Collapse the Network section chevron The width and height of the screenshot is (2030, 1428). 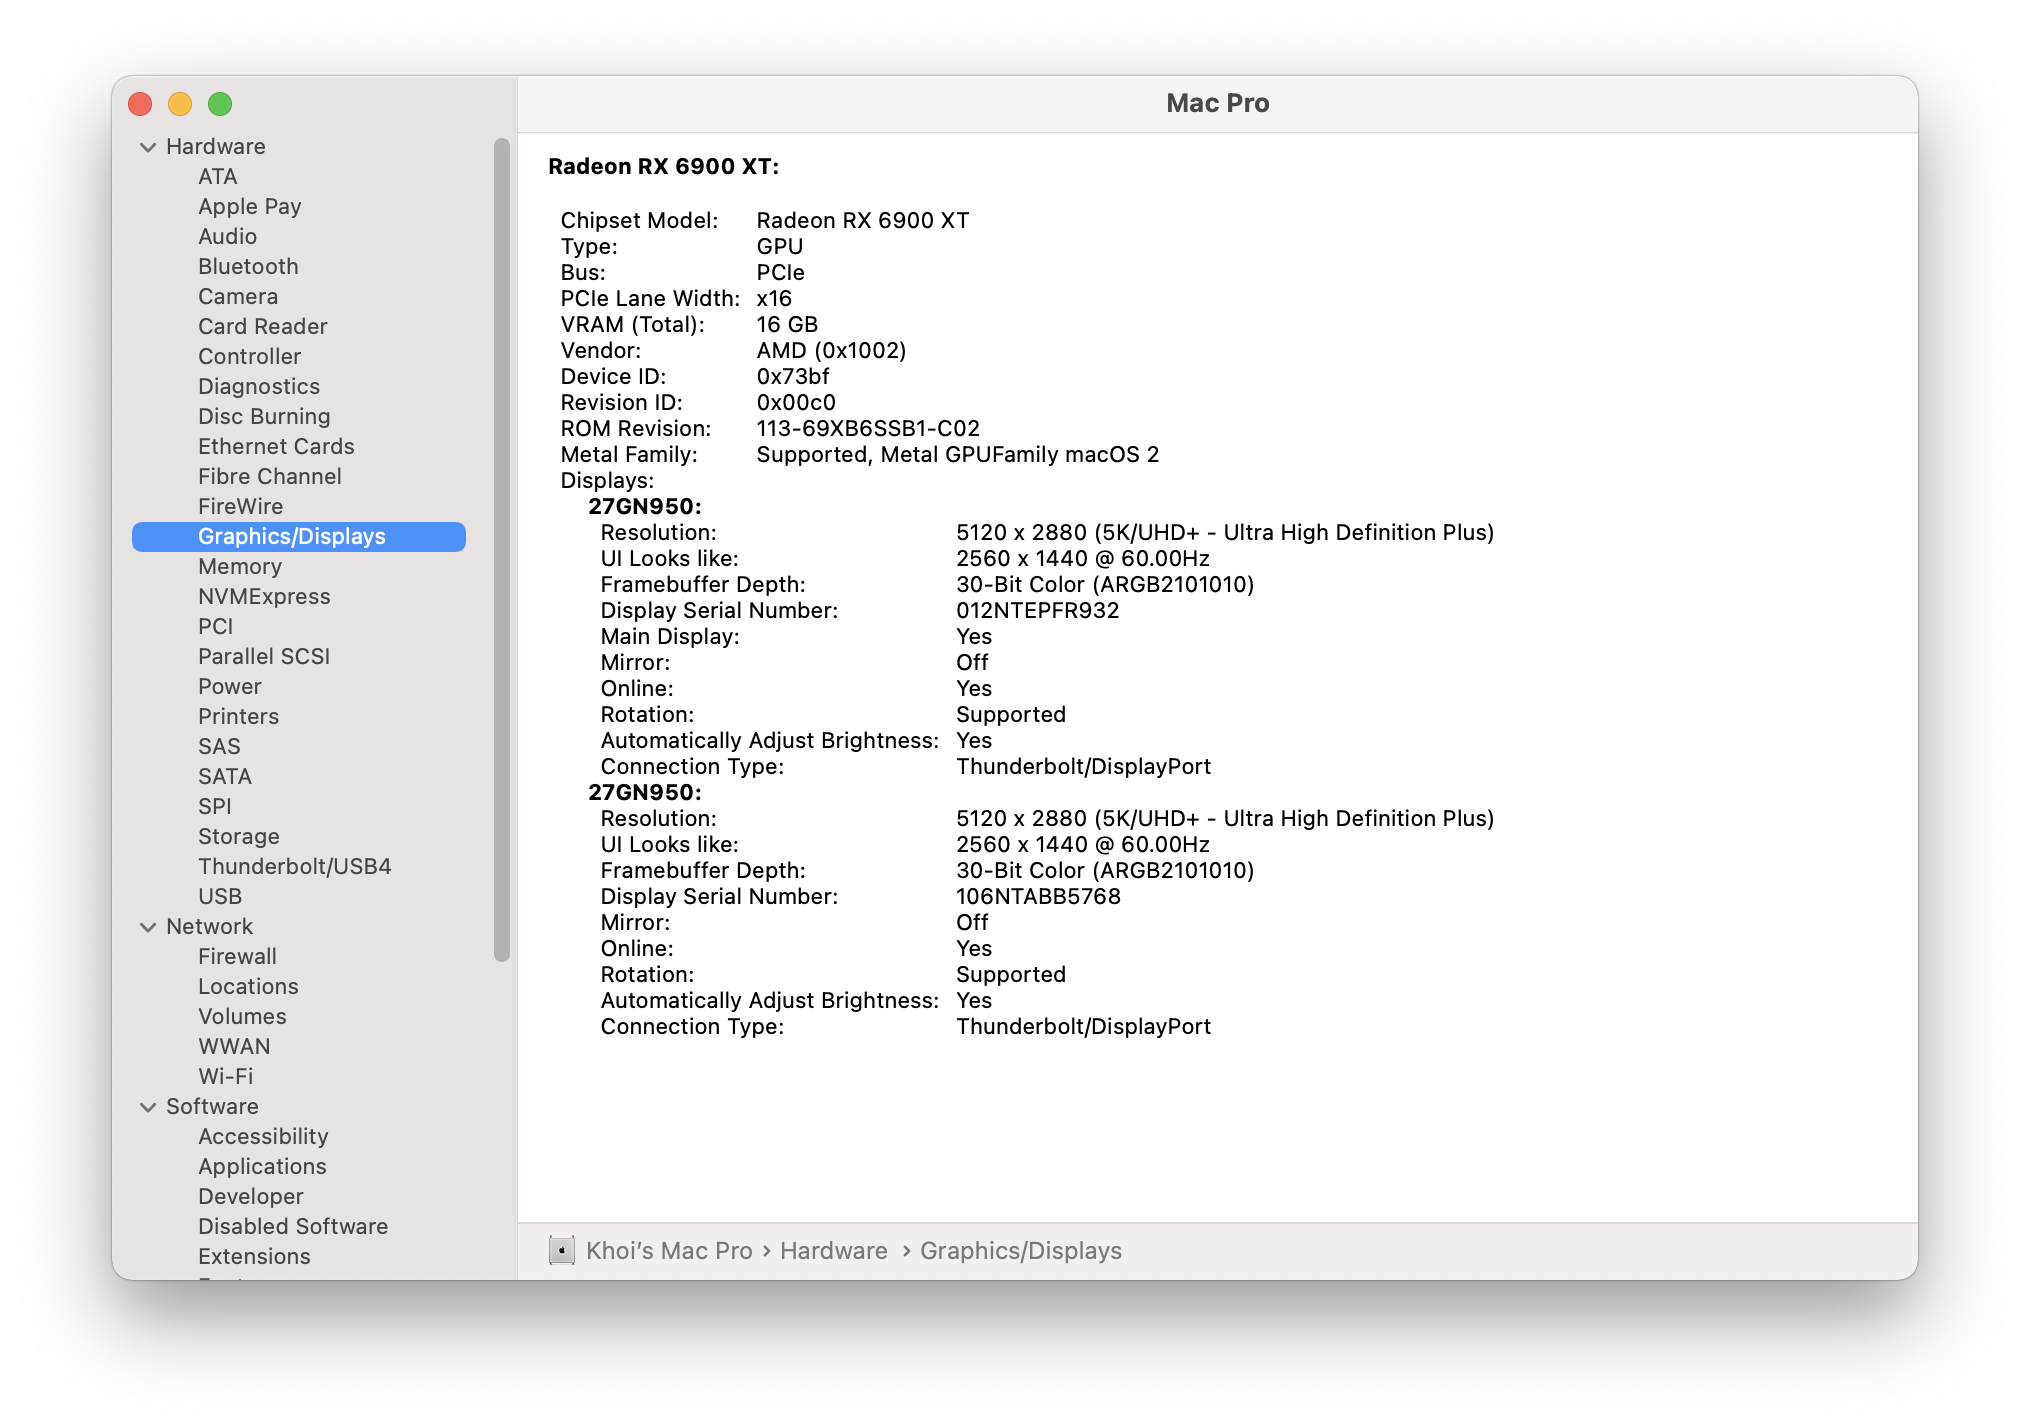[x=148, y=927]
